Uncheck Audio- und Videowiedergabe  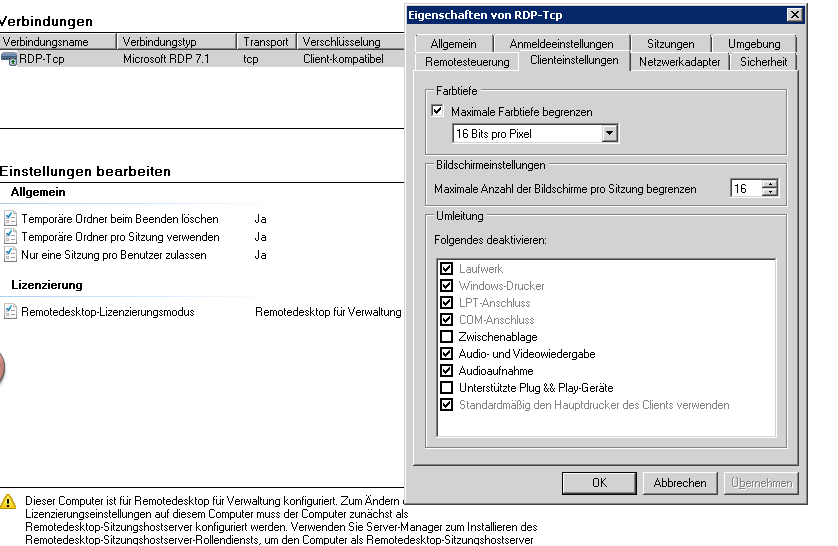click(446, 354)
